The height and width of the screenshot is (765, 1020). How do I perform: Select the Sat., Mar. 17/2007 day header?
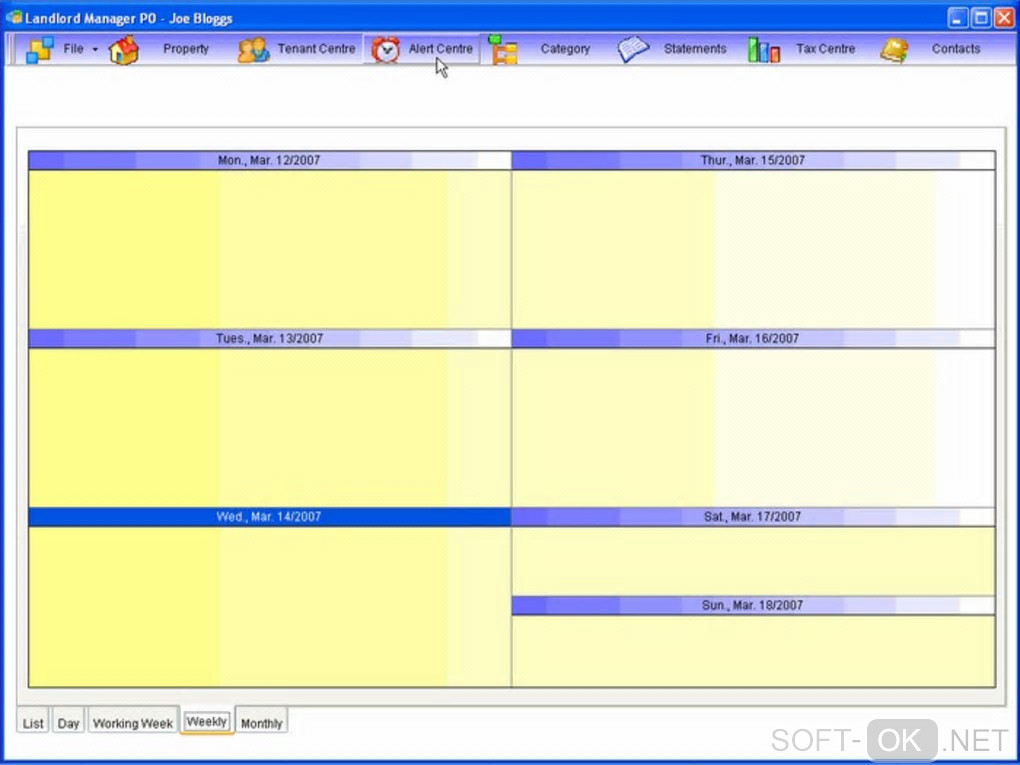753,517
